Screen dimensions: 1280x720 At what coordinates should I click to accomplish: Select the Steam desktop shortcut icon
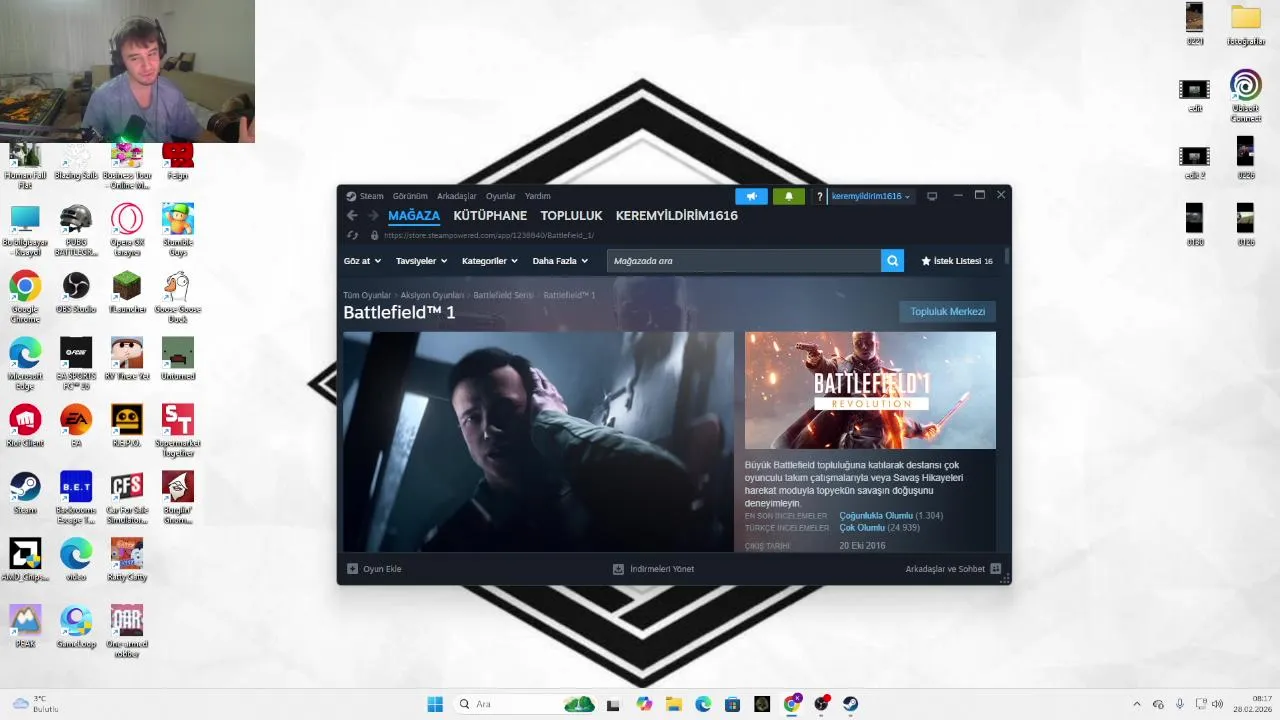(25, 493)
